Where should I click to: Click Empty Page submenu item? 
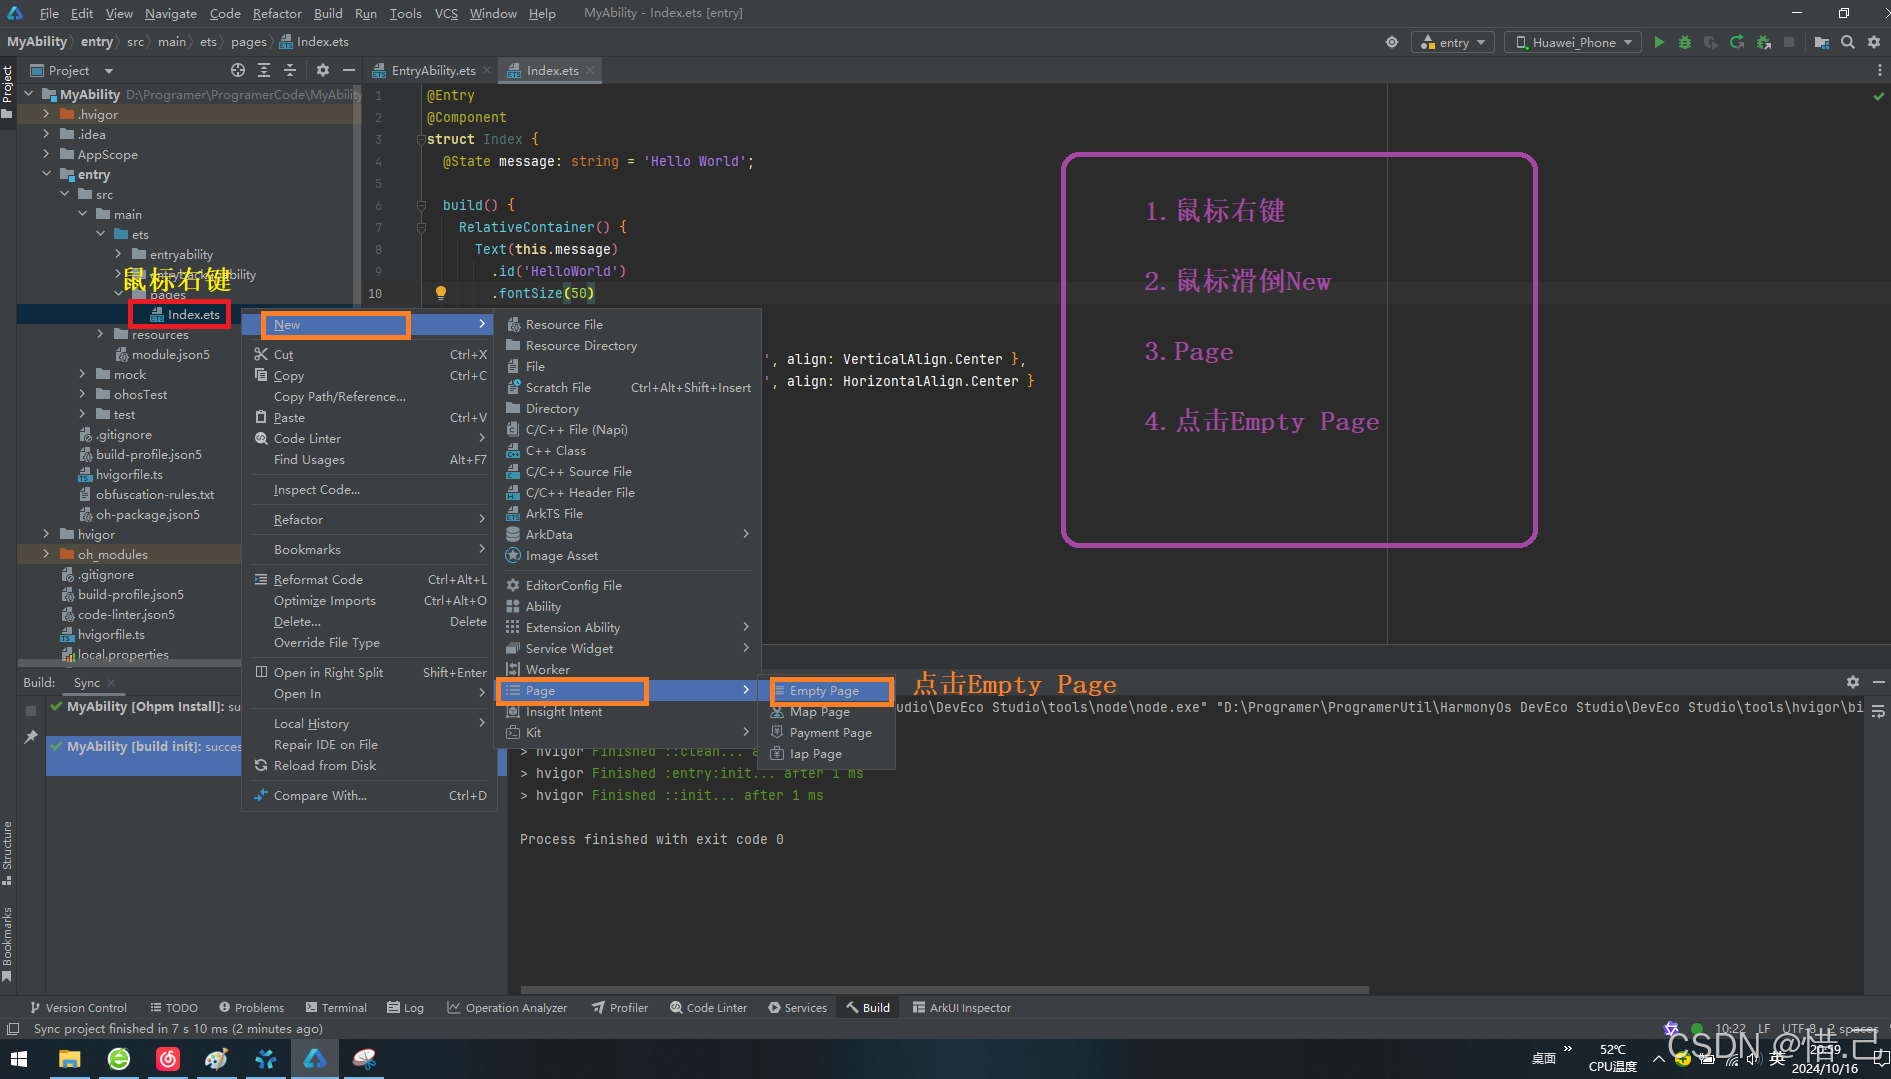click(x=829, y=690)
